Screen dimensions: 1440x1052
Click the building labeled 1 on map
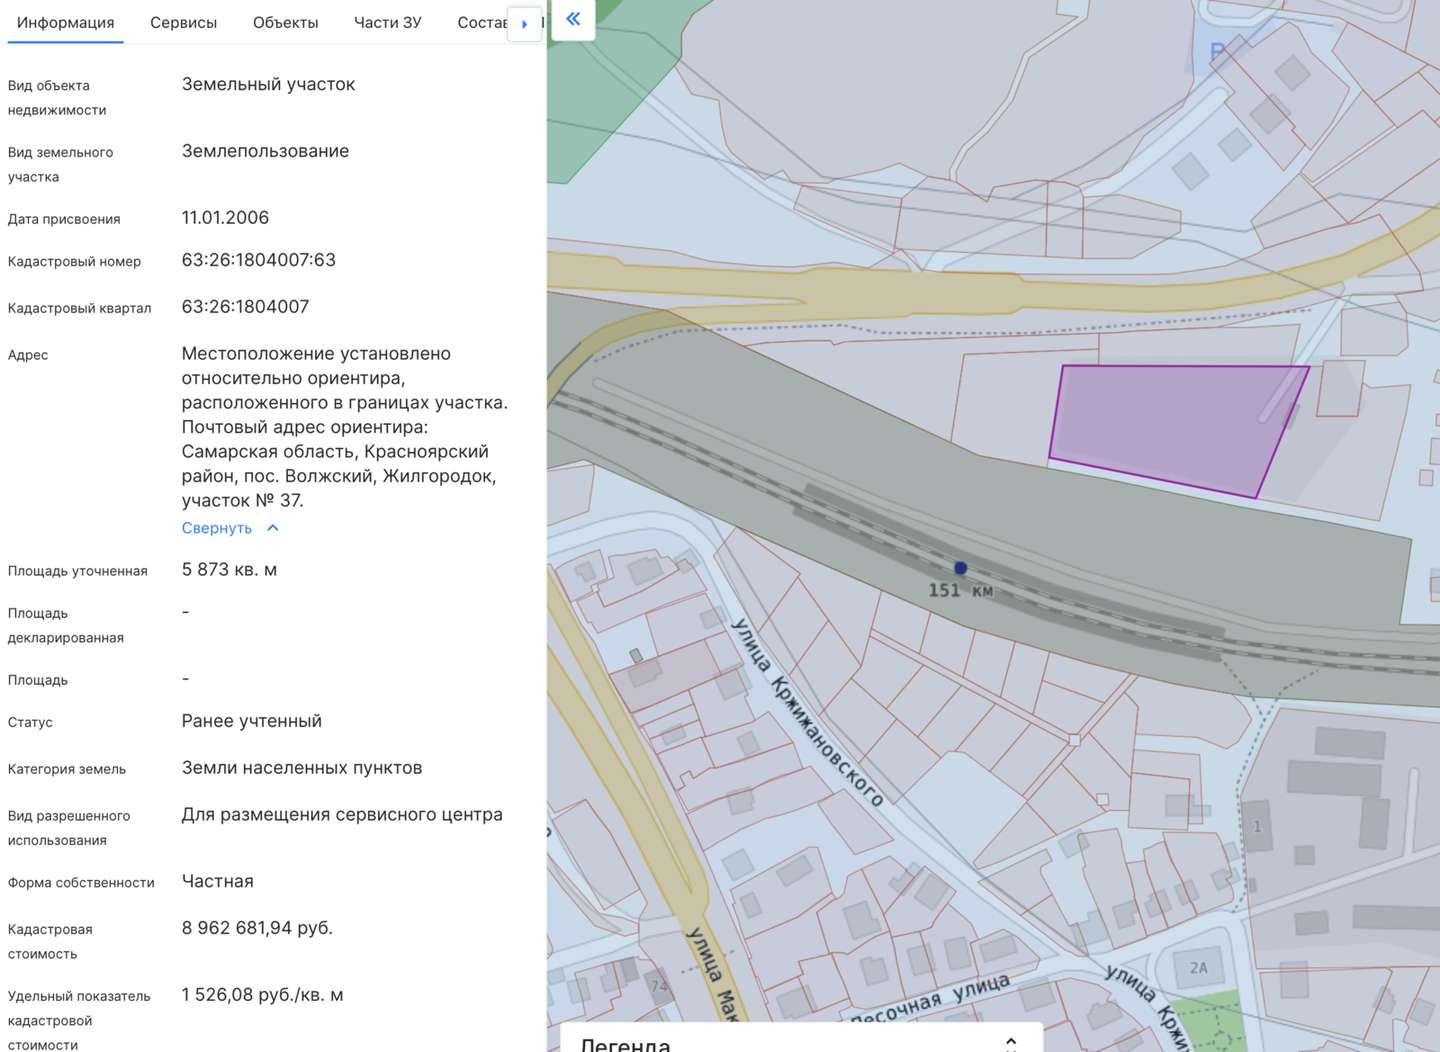click(x=1257, y=827)
